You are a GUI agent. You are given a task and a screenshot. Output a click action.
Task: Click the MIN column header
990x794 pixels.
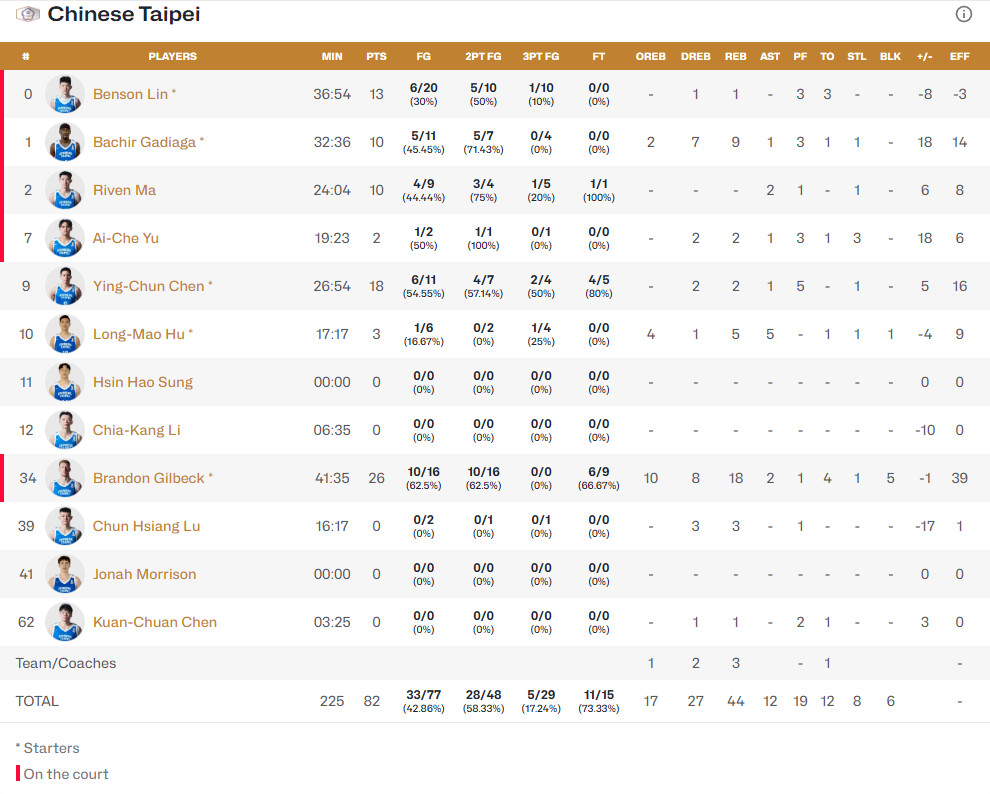pyautogui.click(x=332, y=56)
